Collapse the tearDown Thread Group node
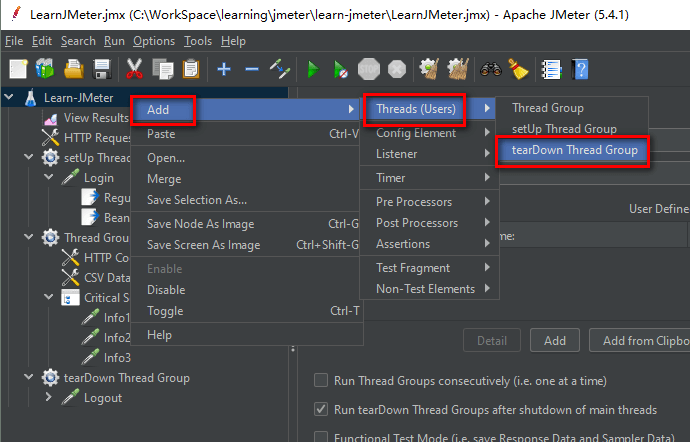Screen dimensions: 690x442 (x=29, y=376)
